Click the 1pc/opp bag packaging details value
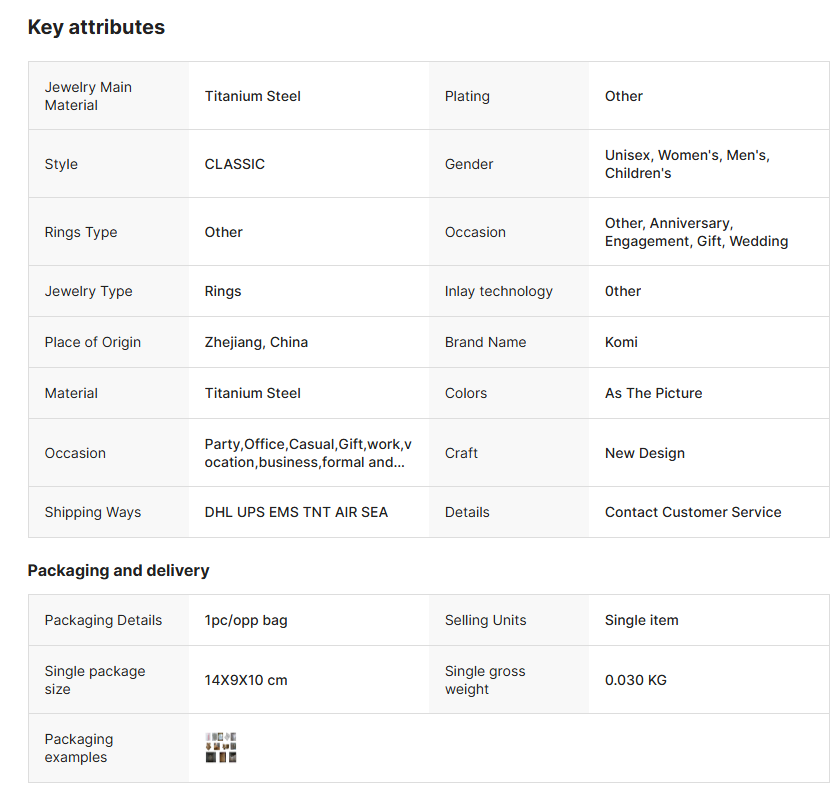 tap(246, 620)
